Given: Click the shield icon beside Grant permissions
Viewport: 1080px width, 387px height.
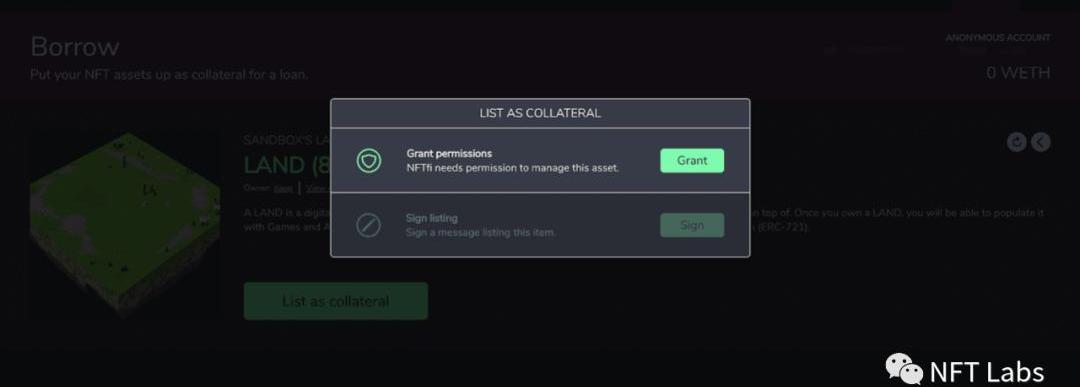Looking at the screenshot, I should pos(368,160).
